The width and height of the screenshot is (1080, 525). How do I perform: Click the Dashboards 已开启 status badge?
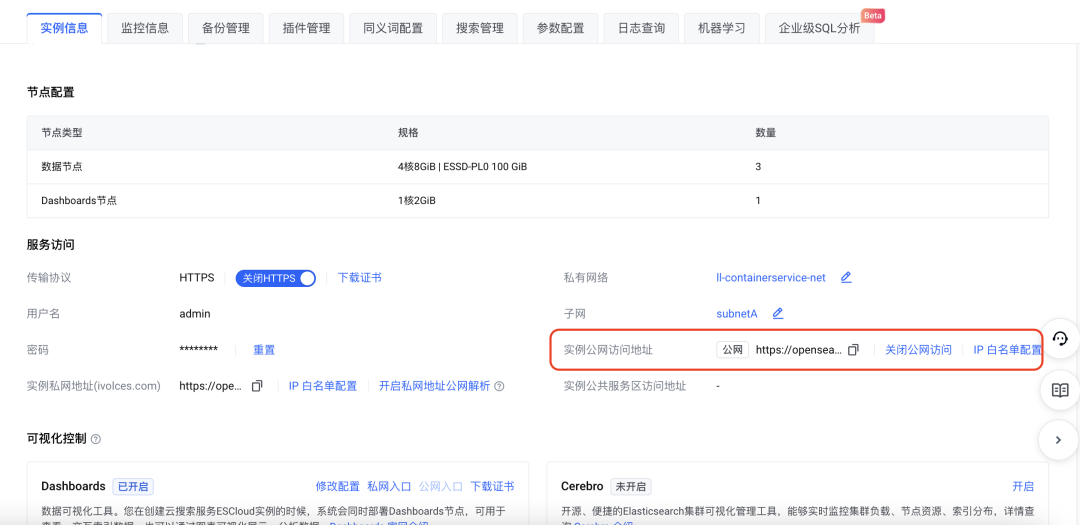pos(133,486)
